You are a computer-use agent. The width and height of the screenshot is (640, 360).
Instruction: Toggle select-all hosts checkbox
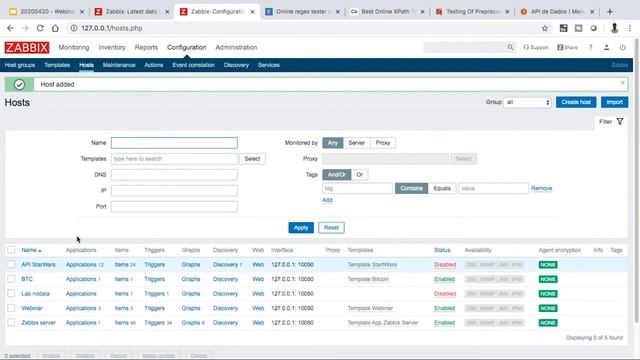[11, 250]
